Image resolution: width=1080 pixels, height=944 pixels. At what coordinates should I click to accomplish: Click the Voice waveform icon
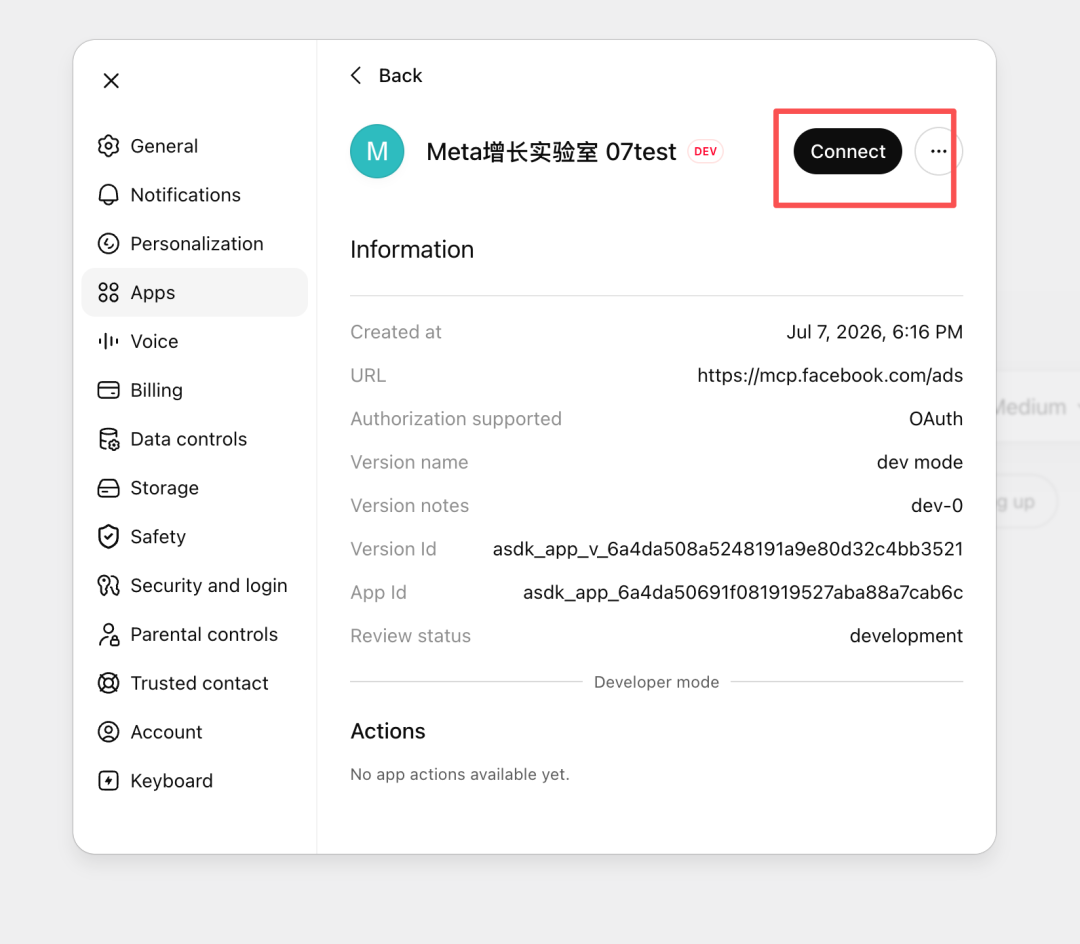(108, 342)
